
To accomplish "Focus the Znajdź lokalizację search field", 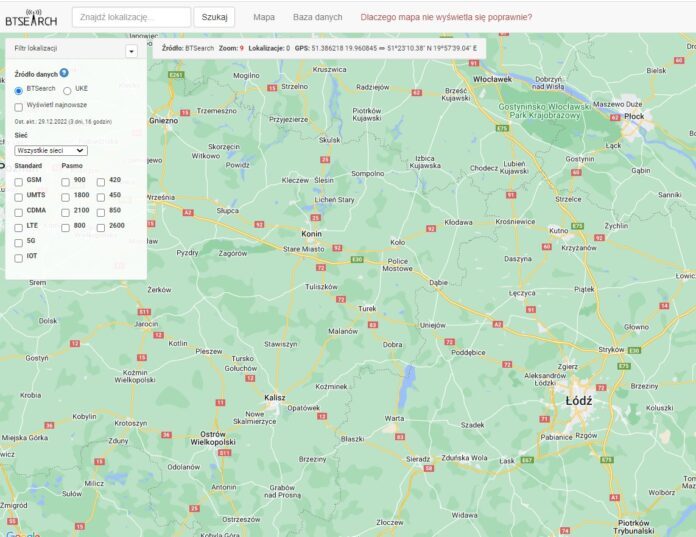I will pyautogui.click(x=131, y=17).
